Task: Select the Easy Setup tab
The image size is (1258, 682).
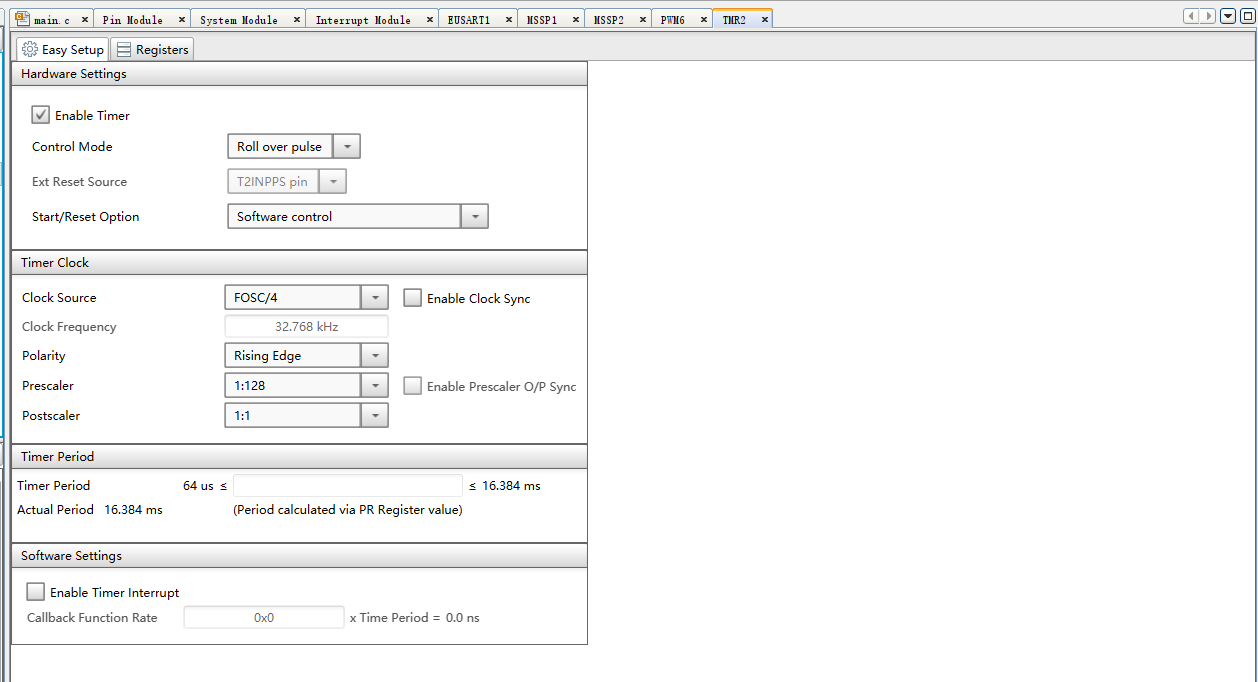Action: [x=62, y=49]
